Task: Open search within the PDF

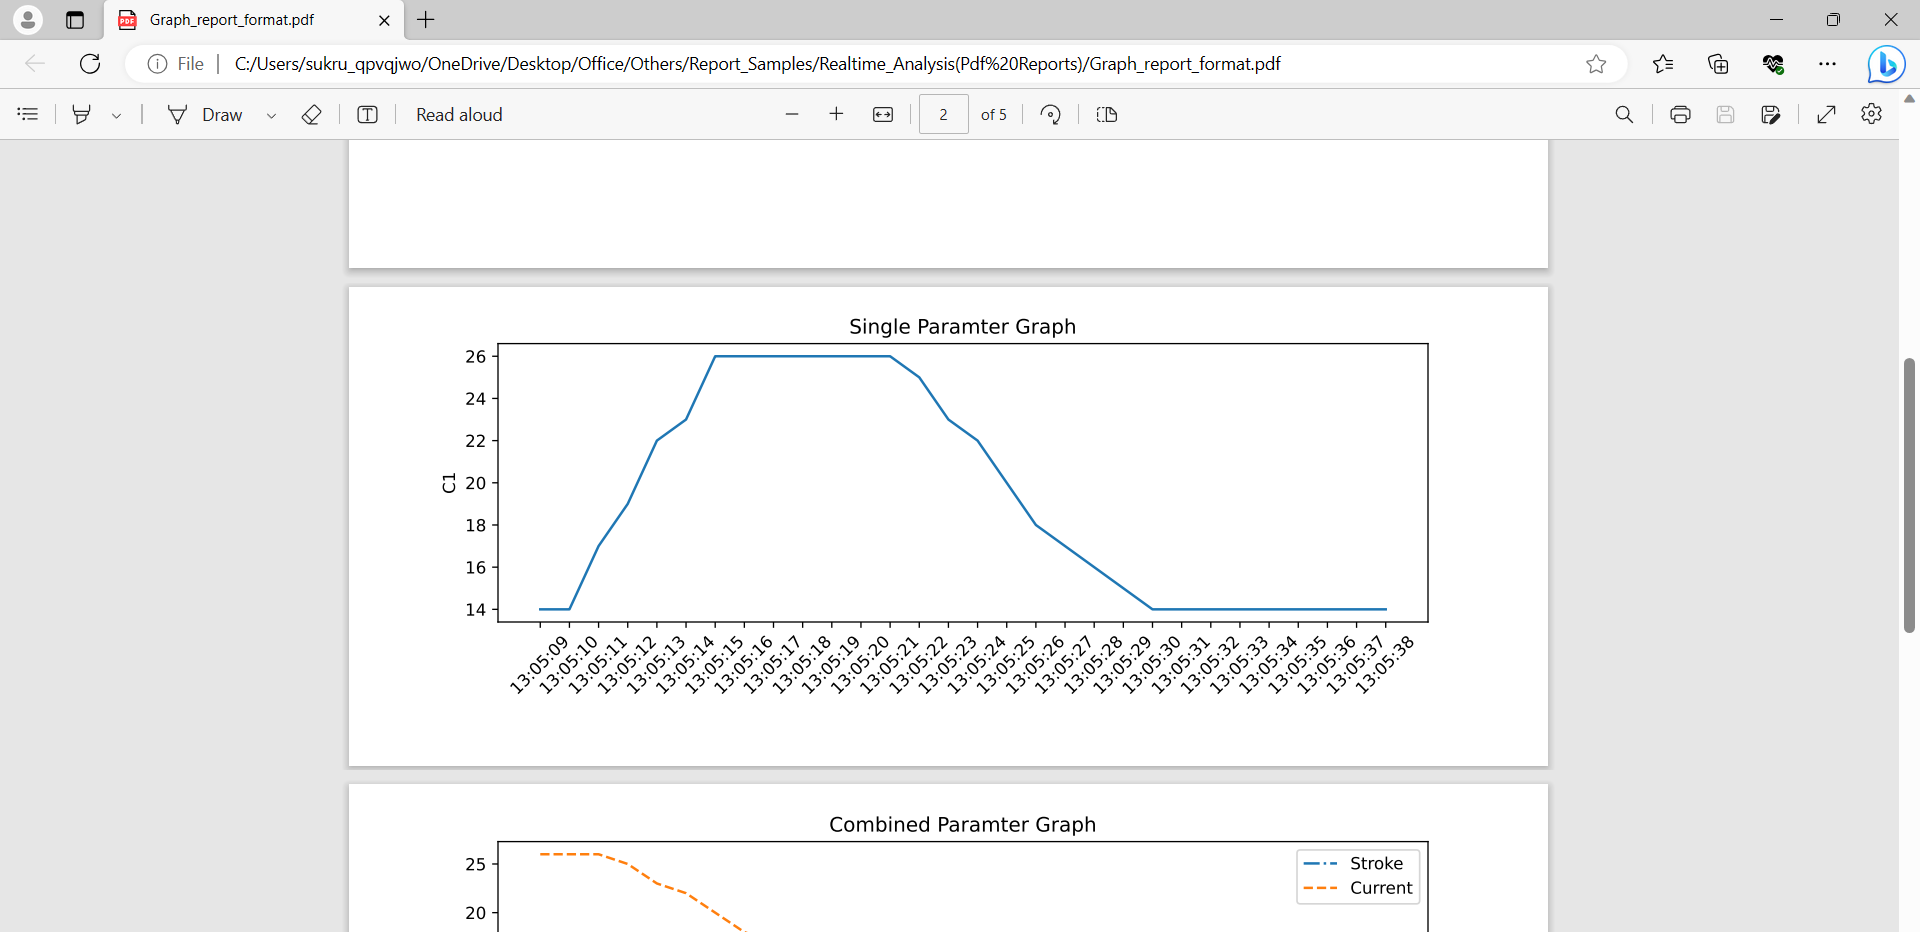Action: pos(1624,114)
